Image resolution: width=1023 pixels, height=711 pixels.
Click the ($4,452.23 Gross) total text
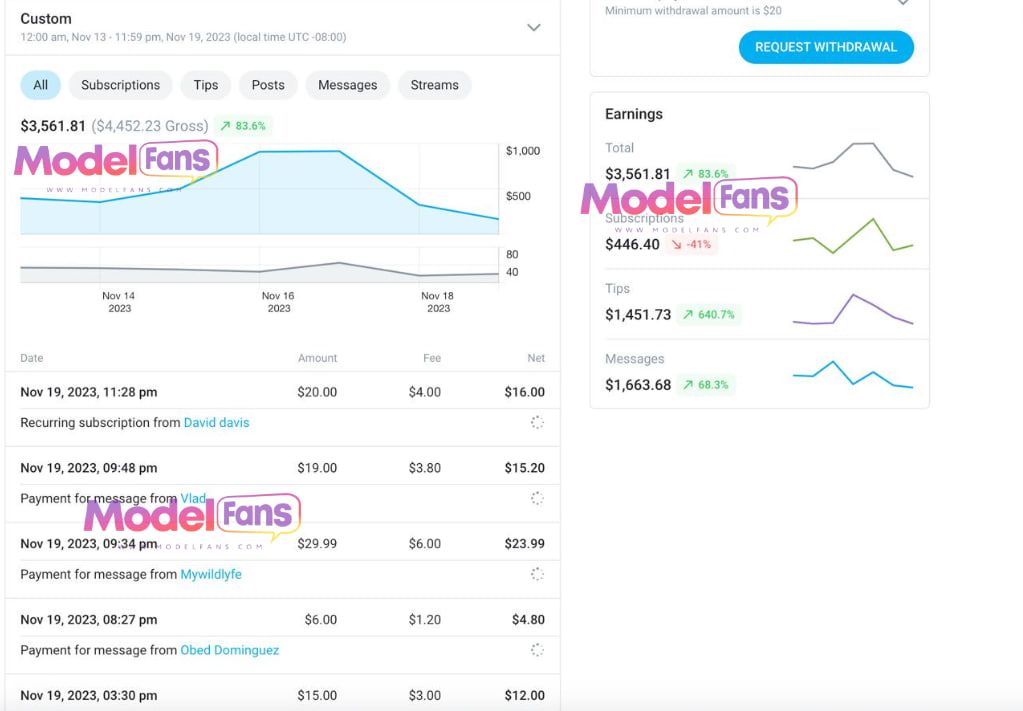(150, 126)
